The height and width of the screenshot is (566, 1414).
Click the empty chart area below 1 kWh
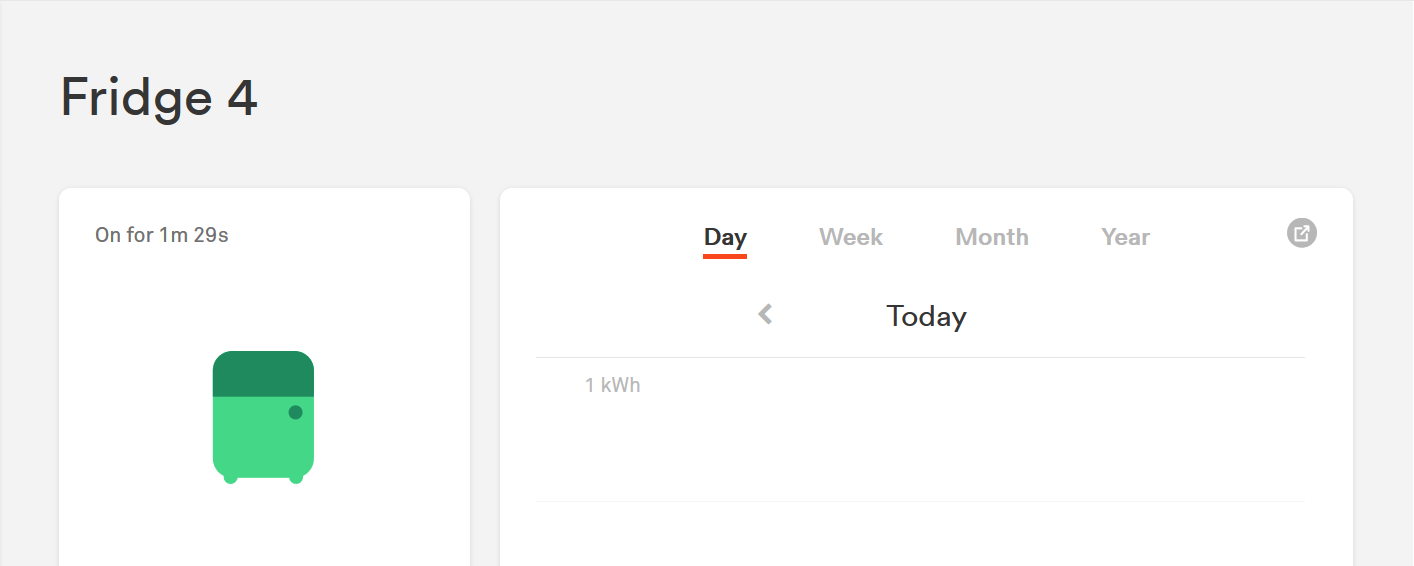[x=920, y=440]
